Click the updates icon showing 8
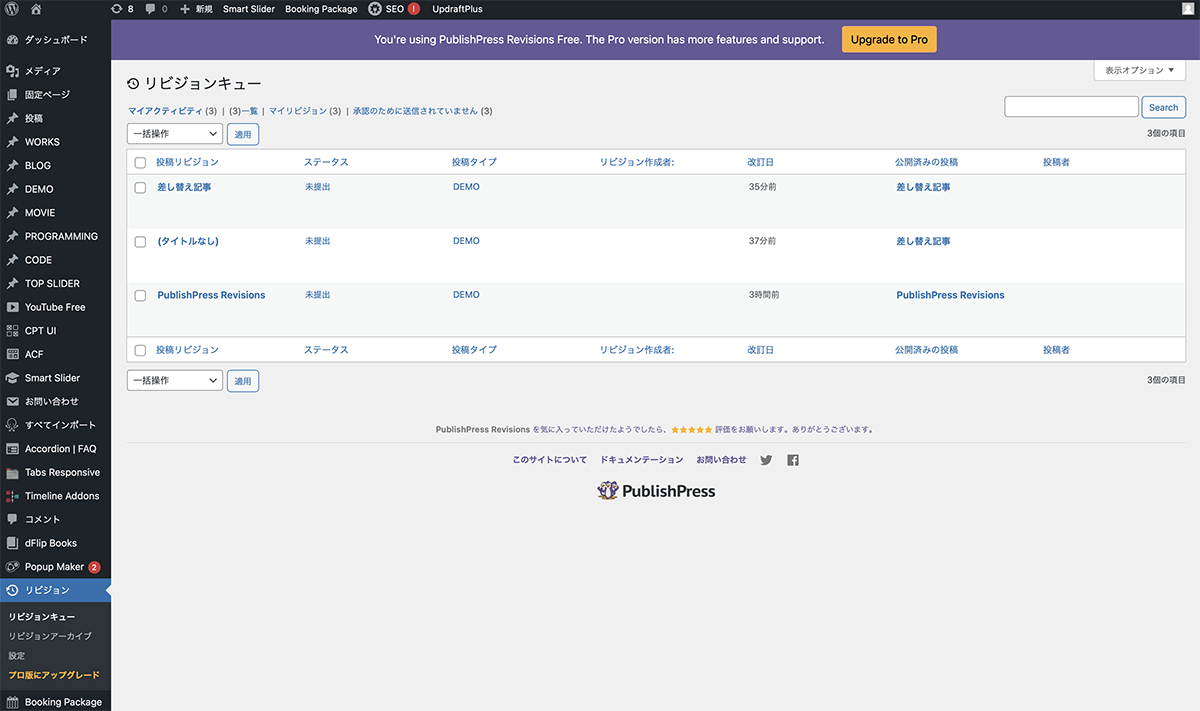The height and width of the screenshot is (711, 1200). tap(122, 9)
